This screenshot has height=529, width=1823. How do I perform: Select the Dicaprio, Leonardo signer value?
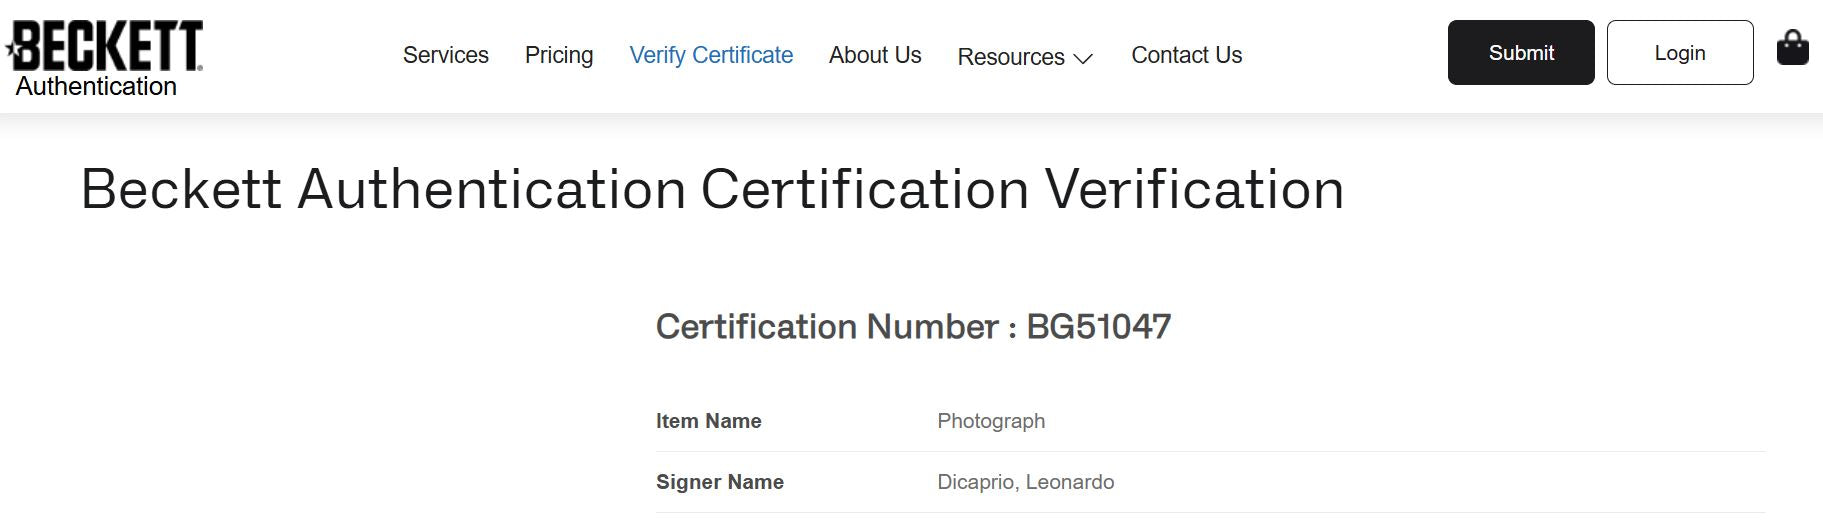[x=1026, y=482]
